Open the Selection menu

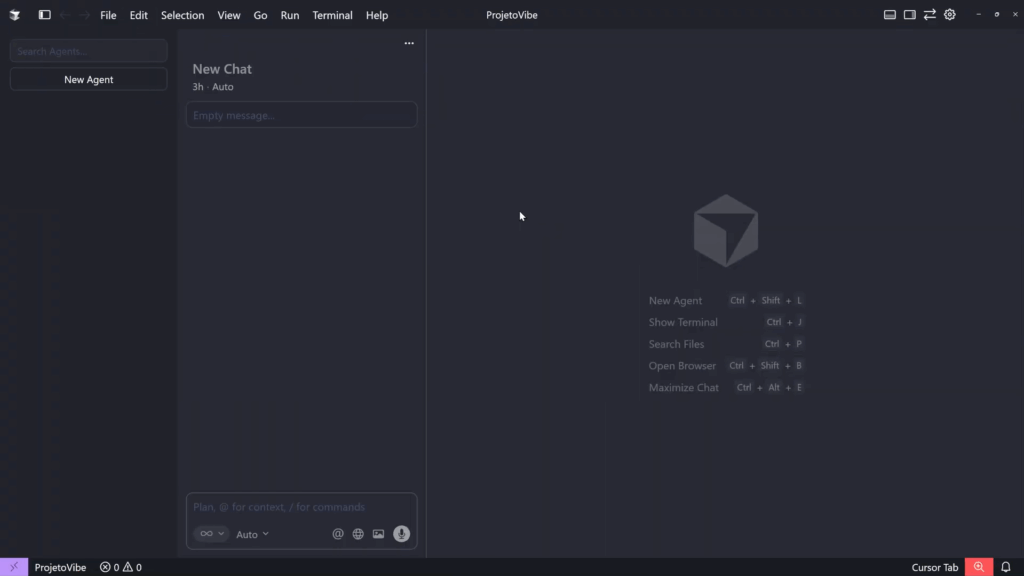(182, 15)
